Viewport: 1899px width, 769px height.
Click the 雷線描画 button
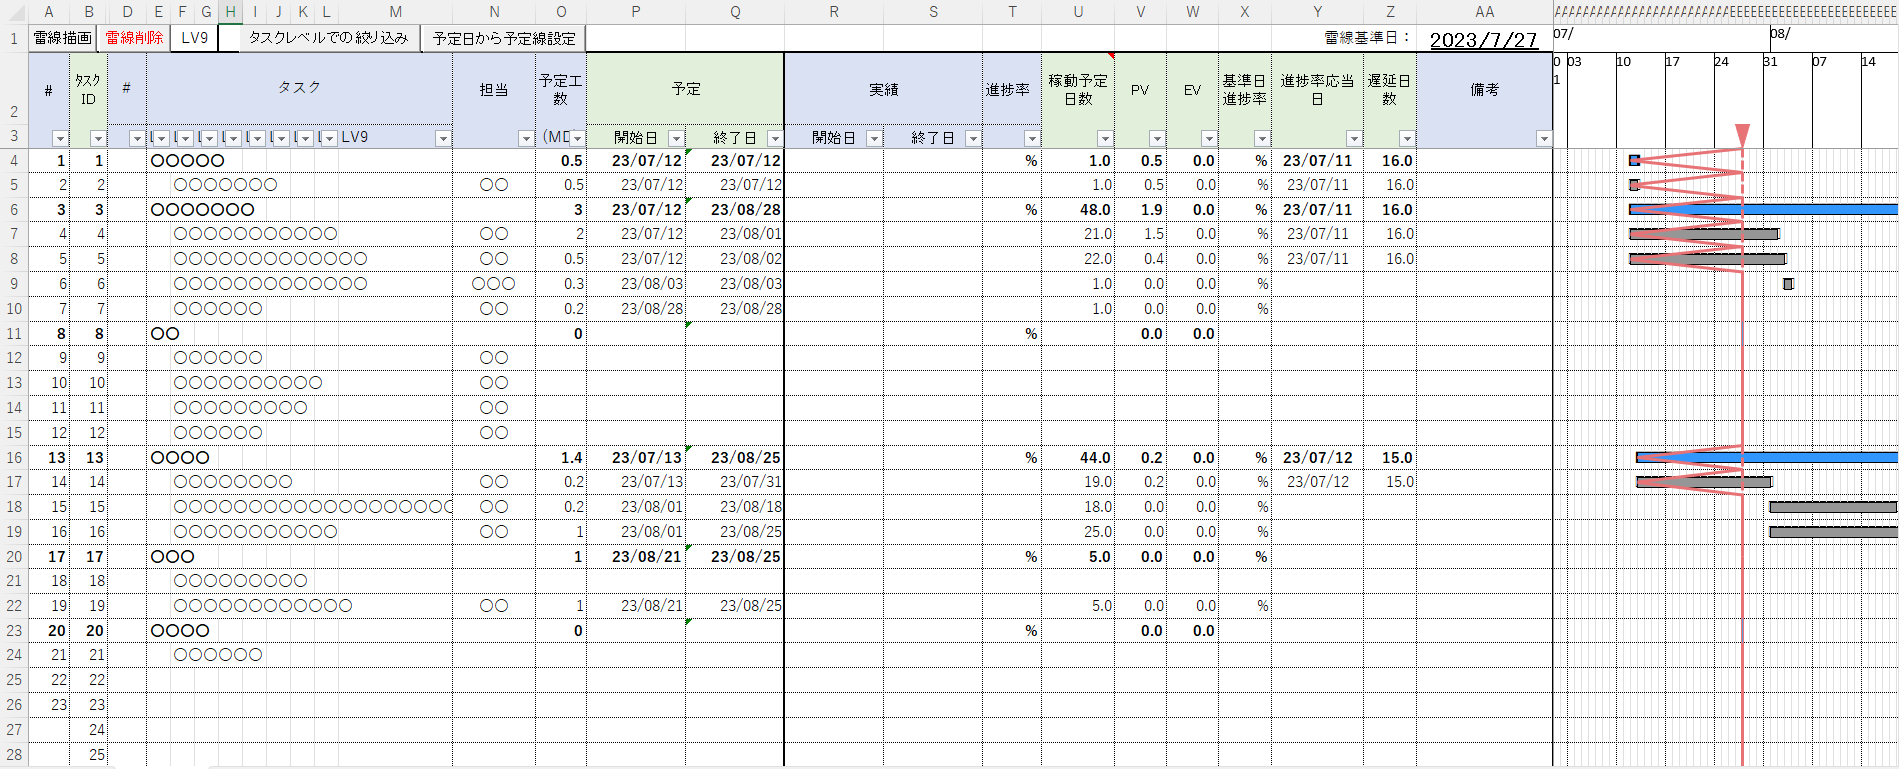point(63,38)
